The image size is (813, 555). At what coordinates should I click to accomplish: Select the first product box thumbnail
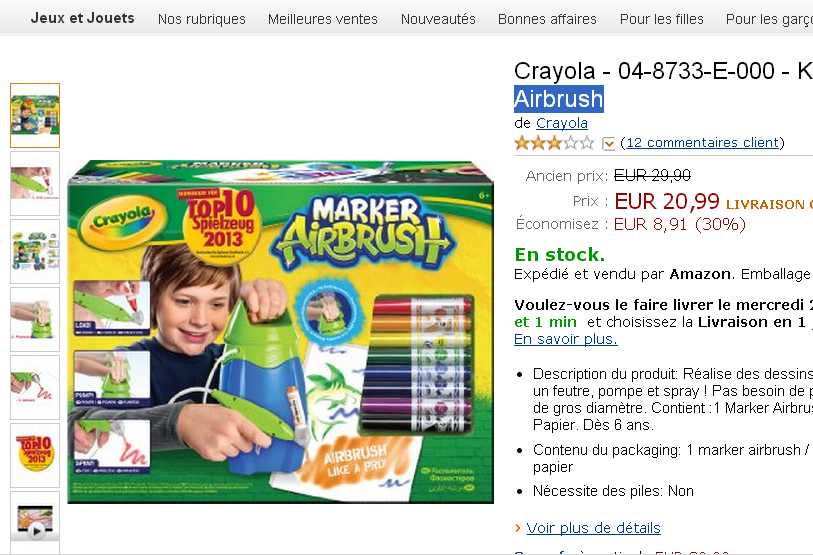35,115
